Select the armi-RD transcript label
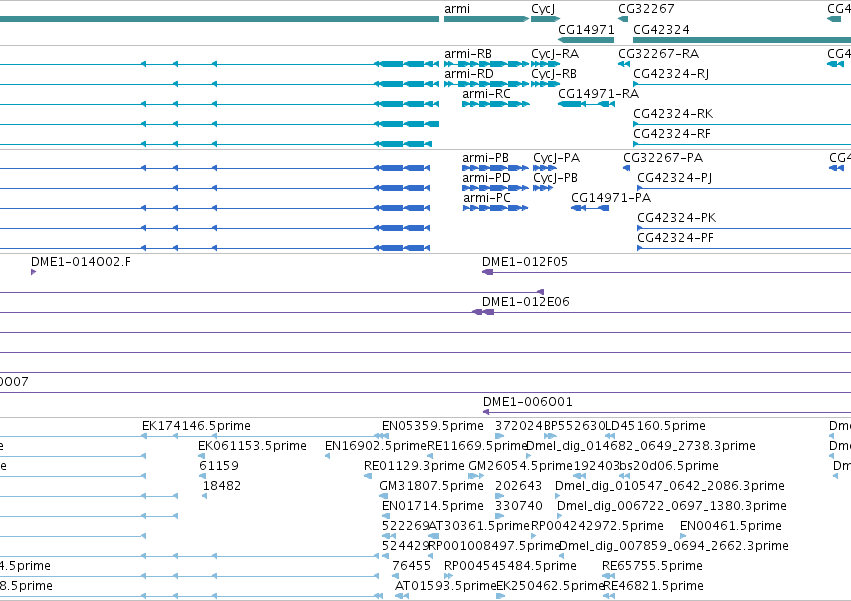Image resolution: width=851 pixels, height=601 pixels. tap(469, 74)
